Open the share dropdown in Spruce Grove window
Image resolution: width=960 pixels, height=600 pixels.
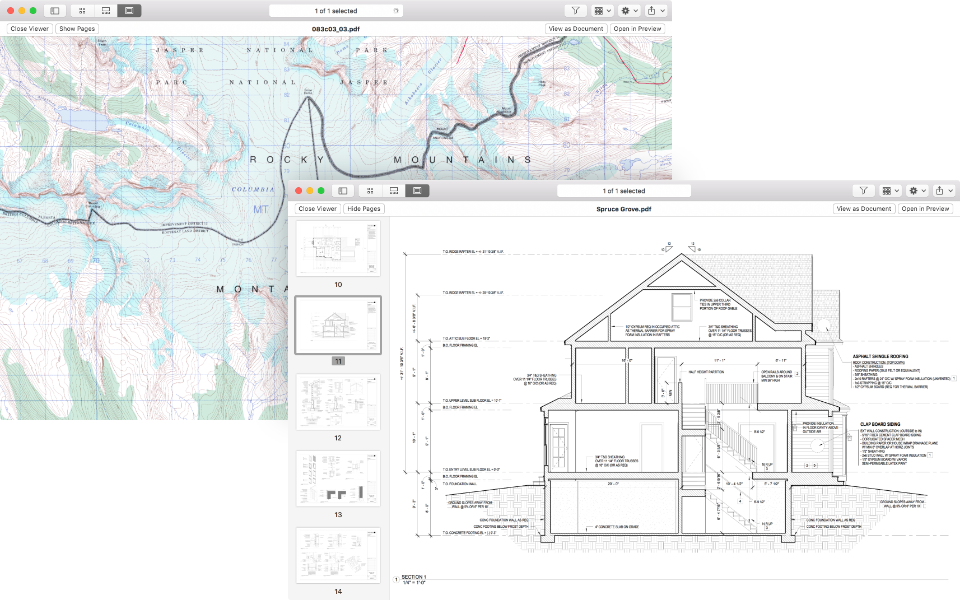[943, 190]
